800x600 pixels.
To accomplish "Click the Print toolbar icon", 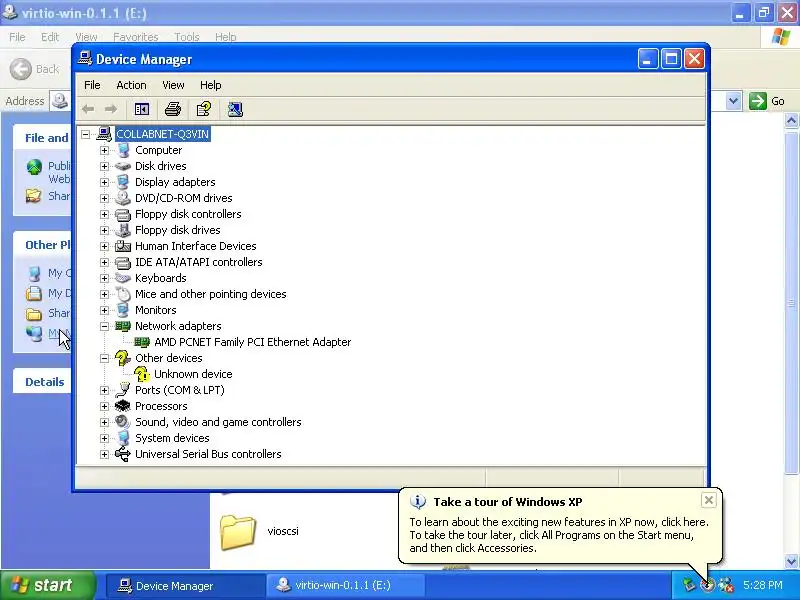I will 173,109.
